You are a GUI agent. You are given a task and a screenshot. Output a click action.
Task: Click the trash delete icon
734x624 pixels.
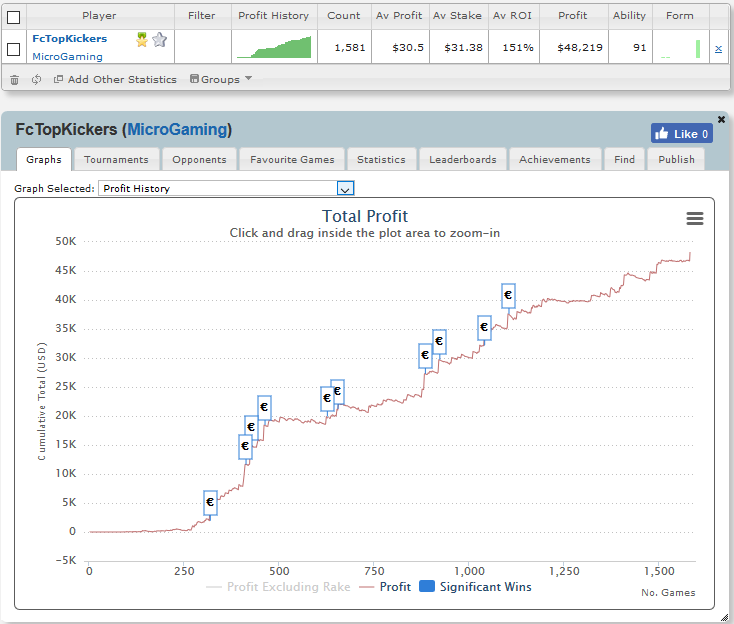pos(15,80)
